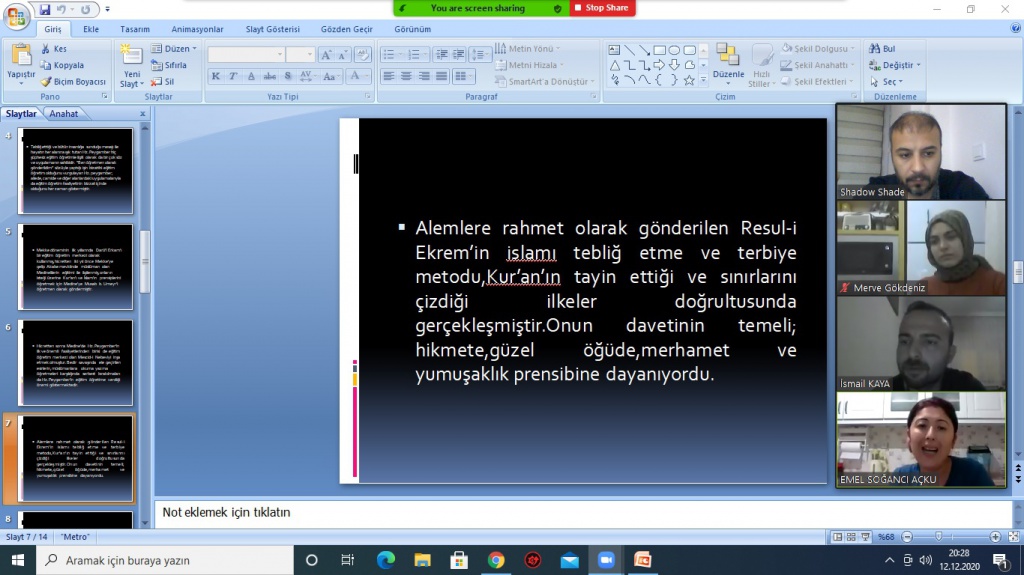Expand the Değiştir dropdown
The image size is (1024, 575).
click(x=918, y=65)
